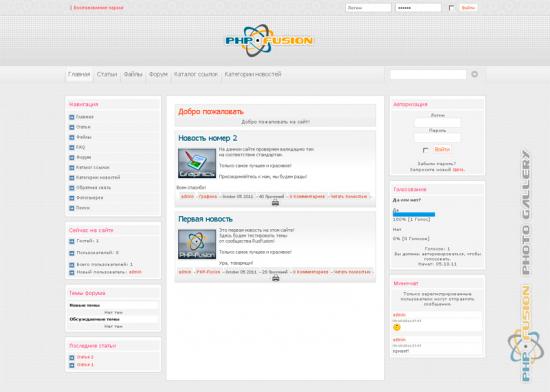Click the Всего пользователей: 1 row
Screen dimensions: 550x392
pos(105,264)
